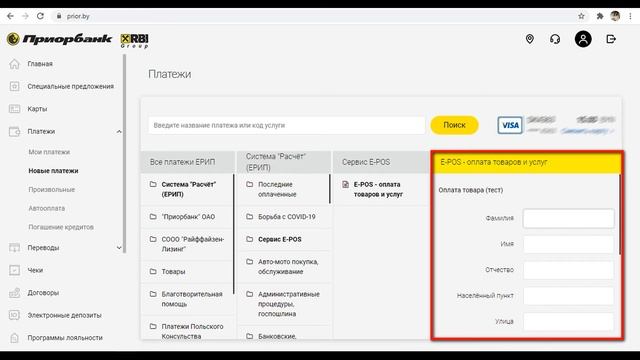Select Мои платежи submenu item

49,152
